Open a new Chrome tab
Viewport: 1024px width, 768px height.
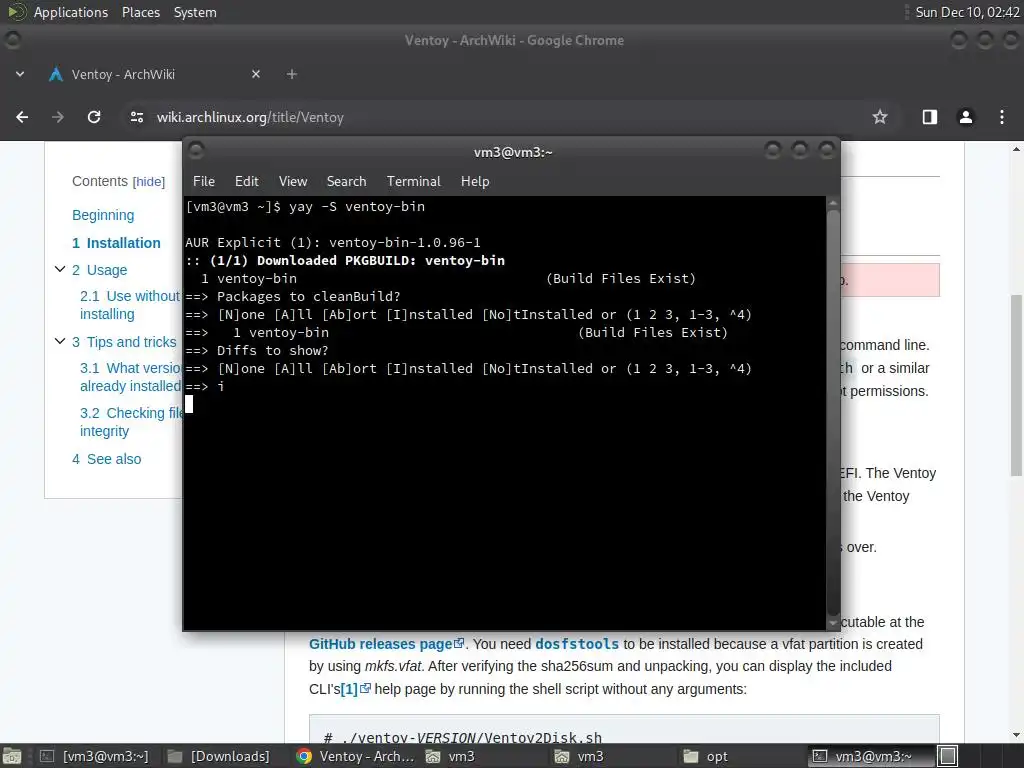coord(292,74)
